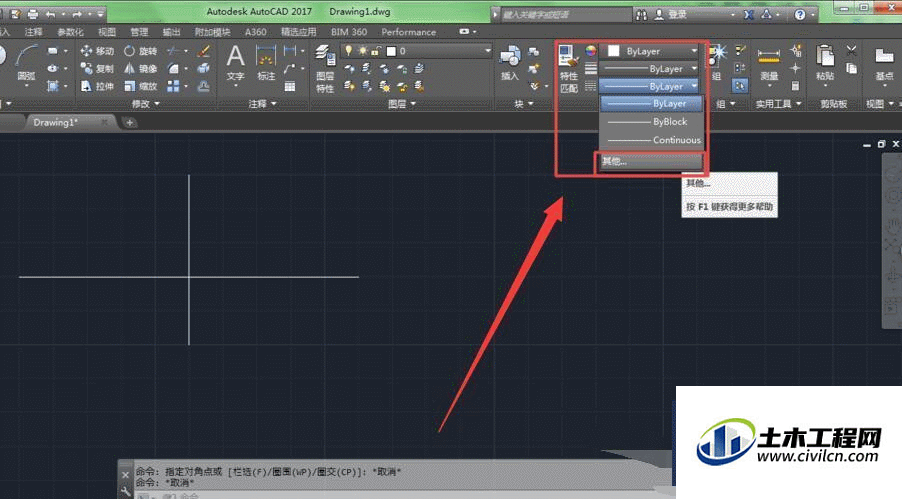Toggle the layer on/off light bulb
This screenshot has height=499, width=902.
click(x=348, y=51)
